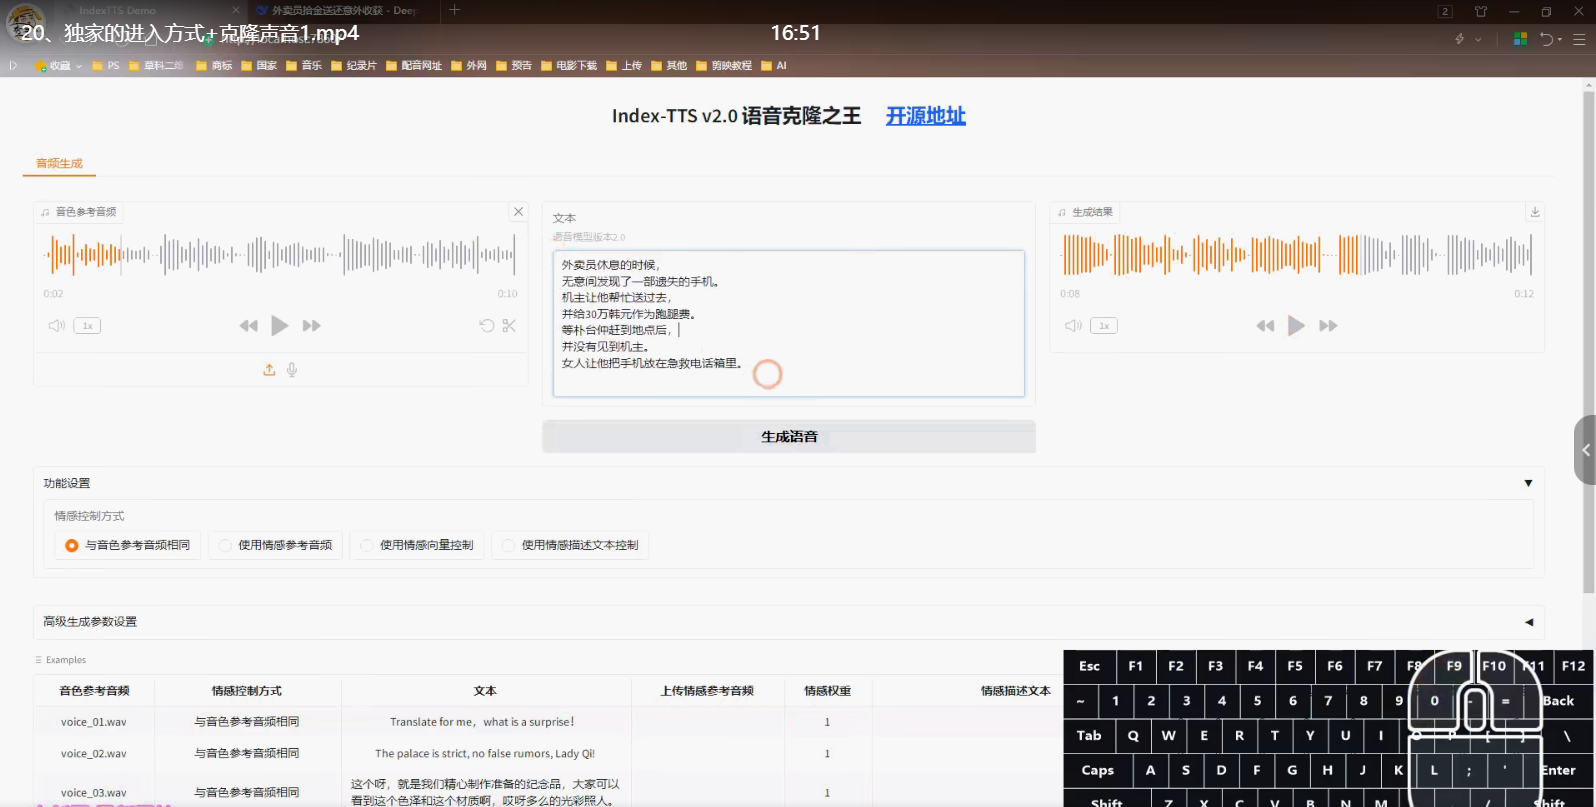Open the 配音网址 bookmark folder
Screen dimensions: 1596x807
[x=414, y=66]
